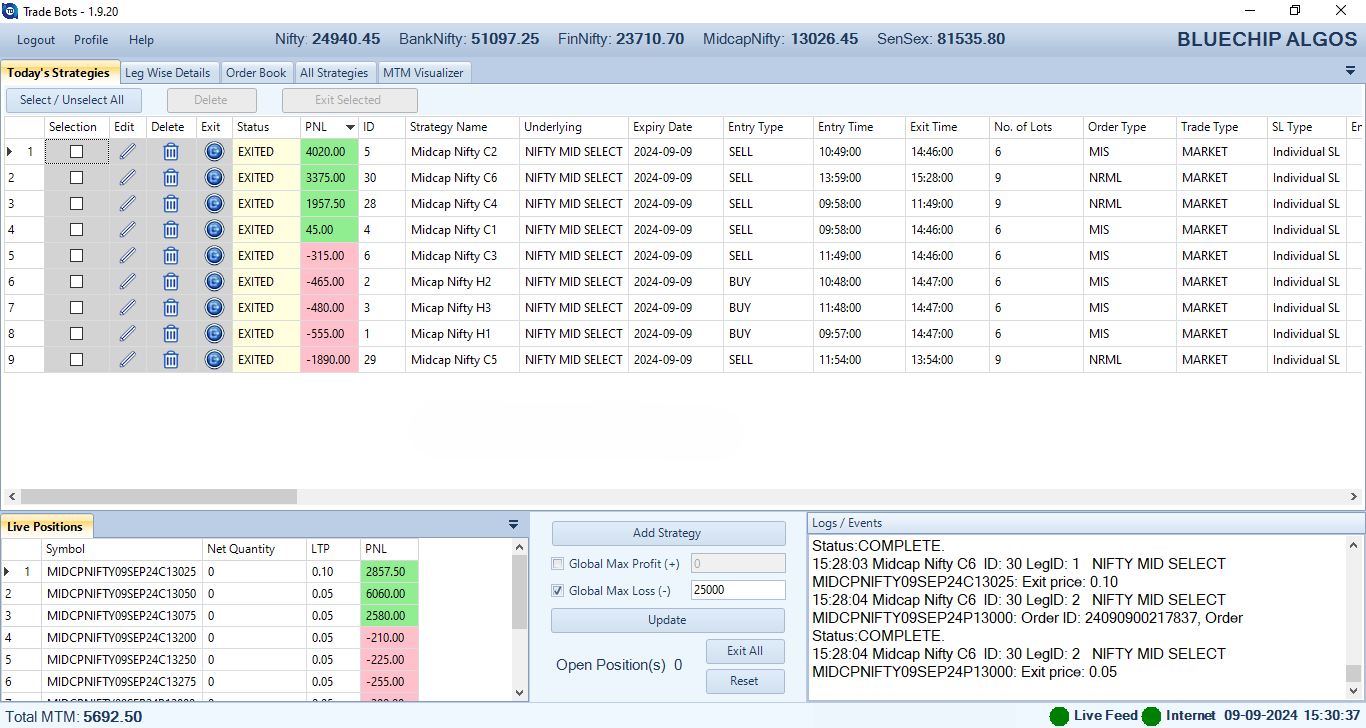
Task: Click edit pencil for Micap Nifty H1
Action: coord(127,333)
